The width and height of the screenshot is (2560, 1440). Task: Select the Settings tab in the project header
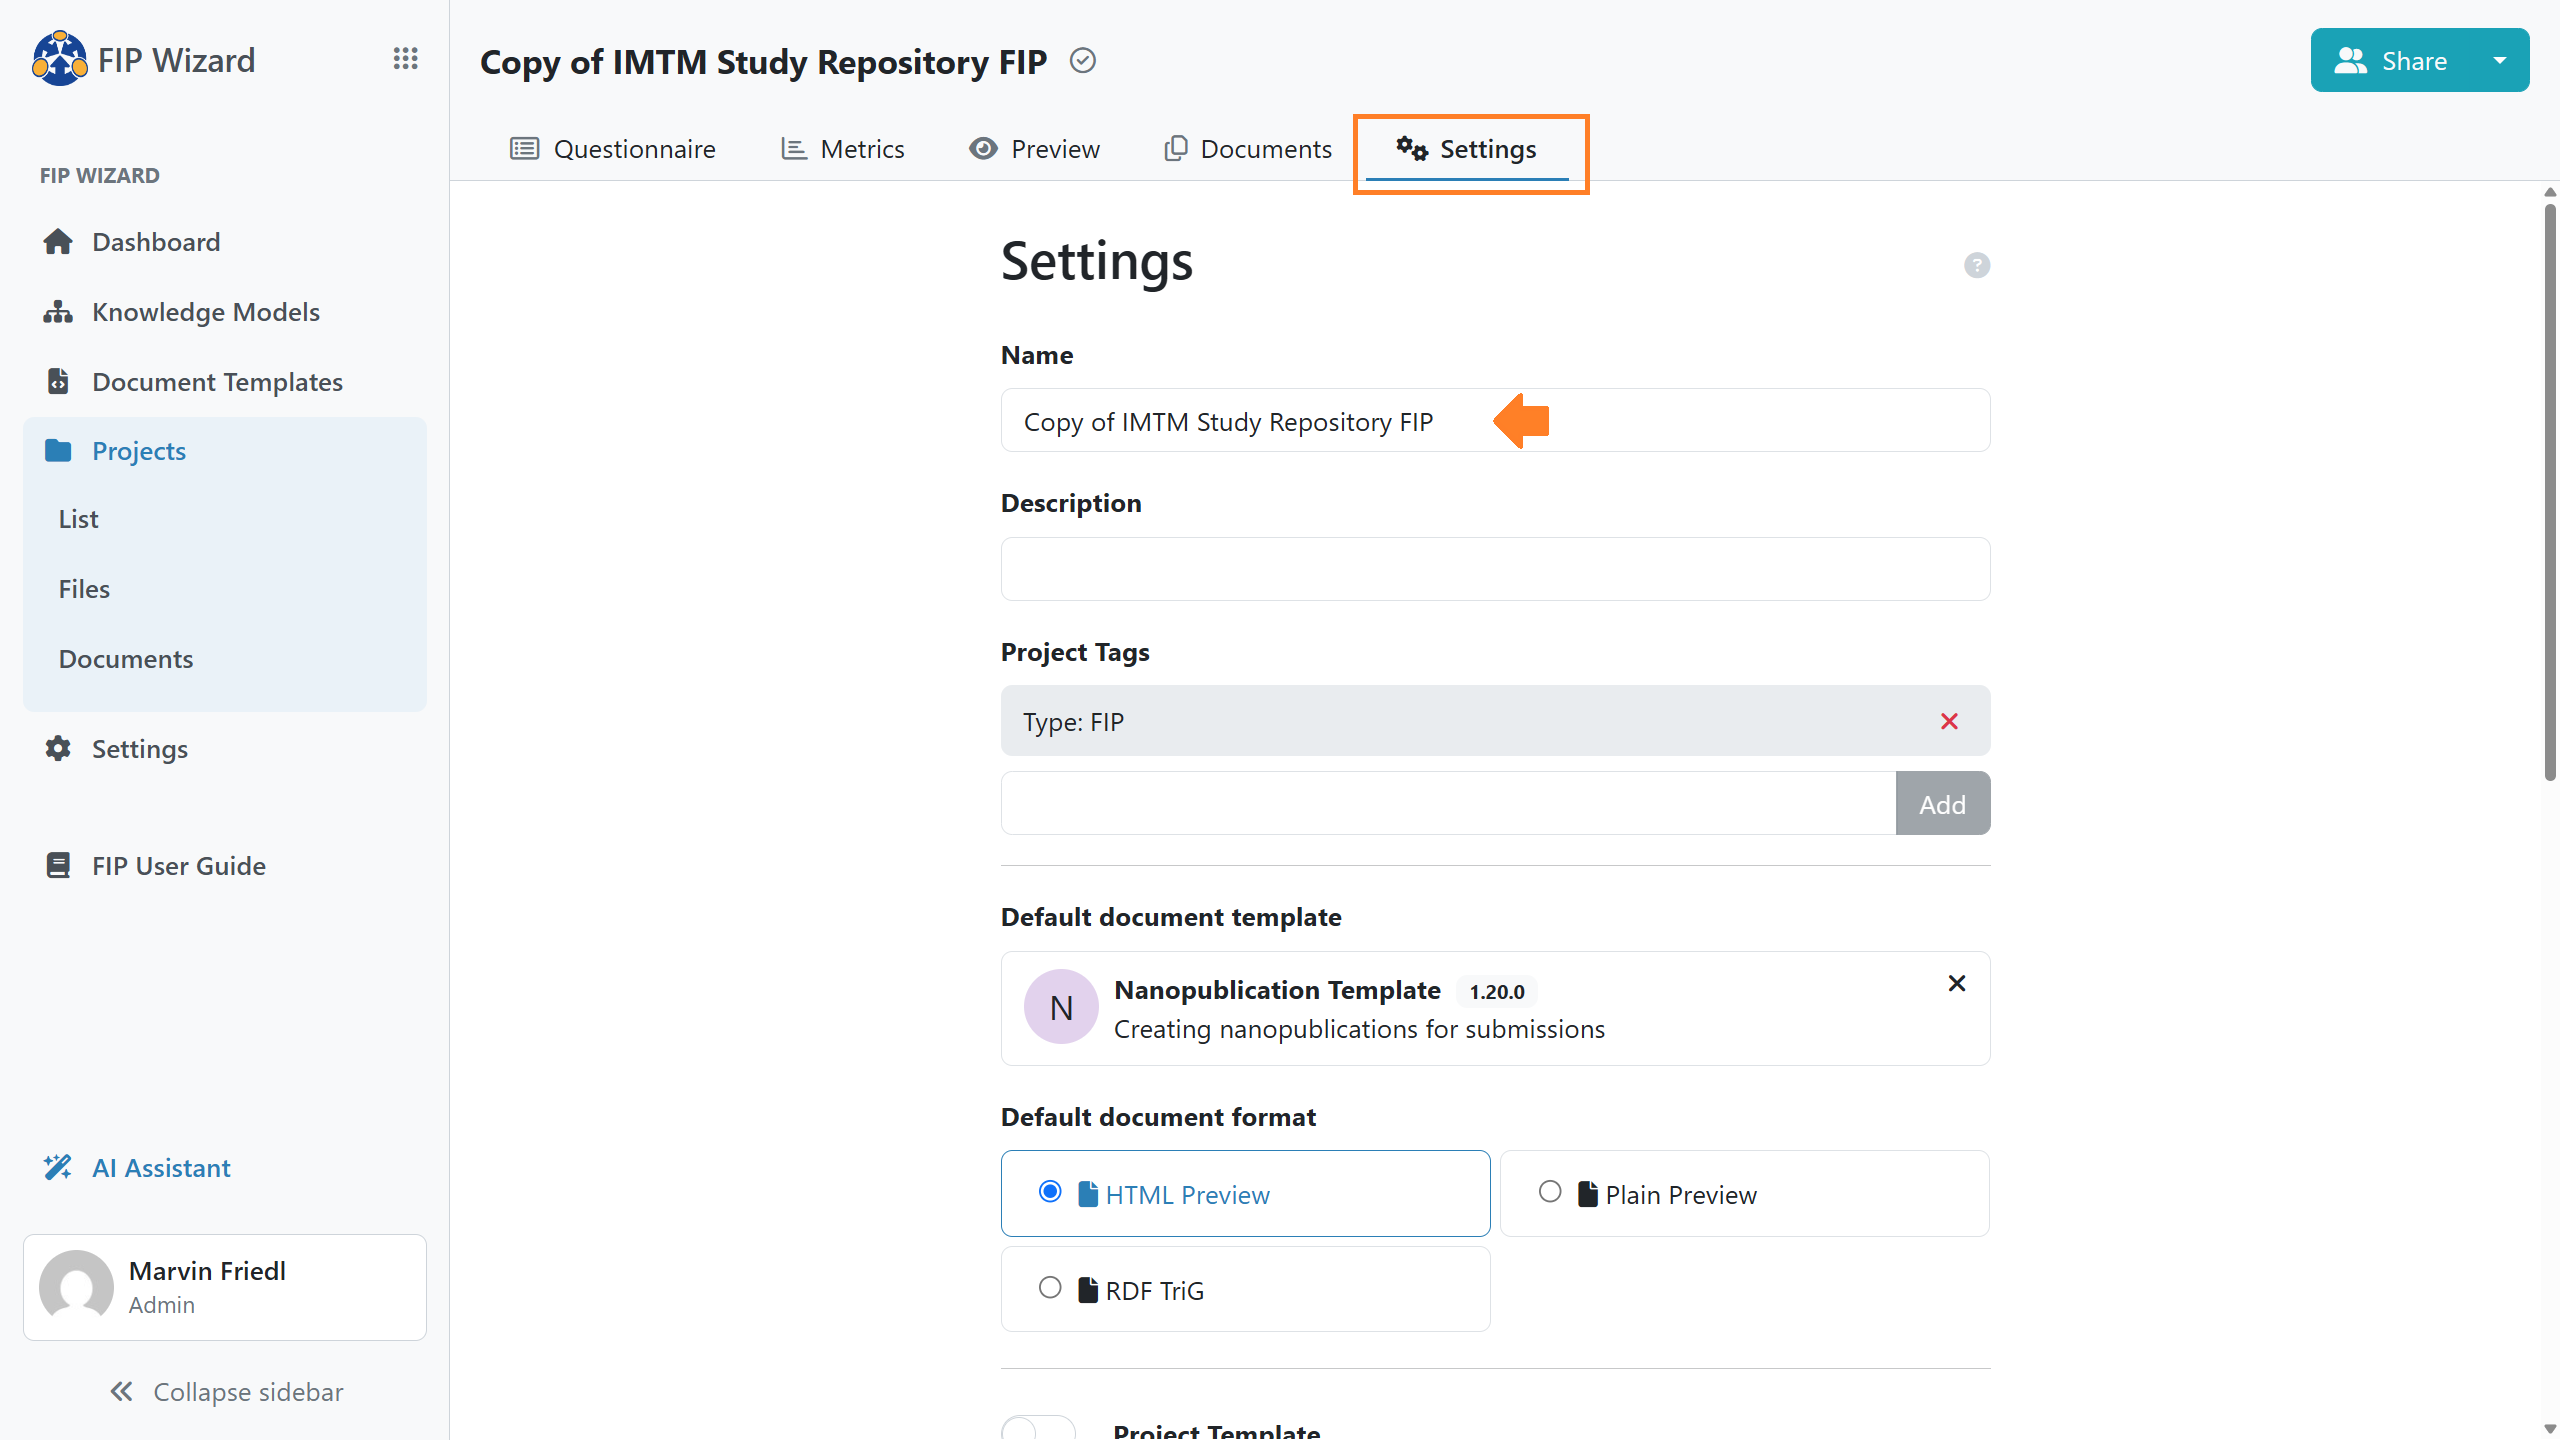pos(1467,149)
